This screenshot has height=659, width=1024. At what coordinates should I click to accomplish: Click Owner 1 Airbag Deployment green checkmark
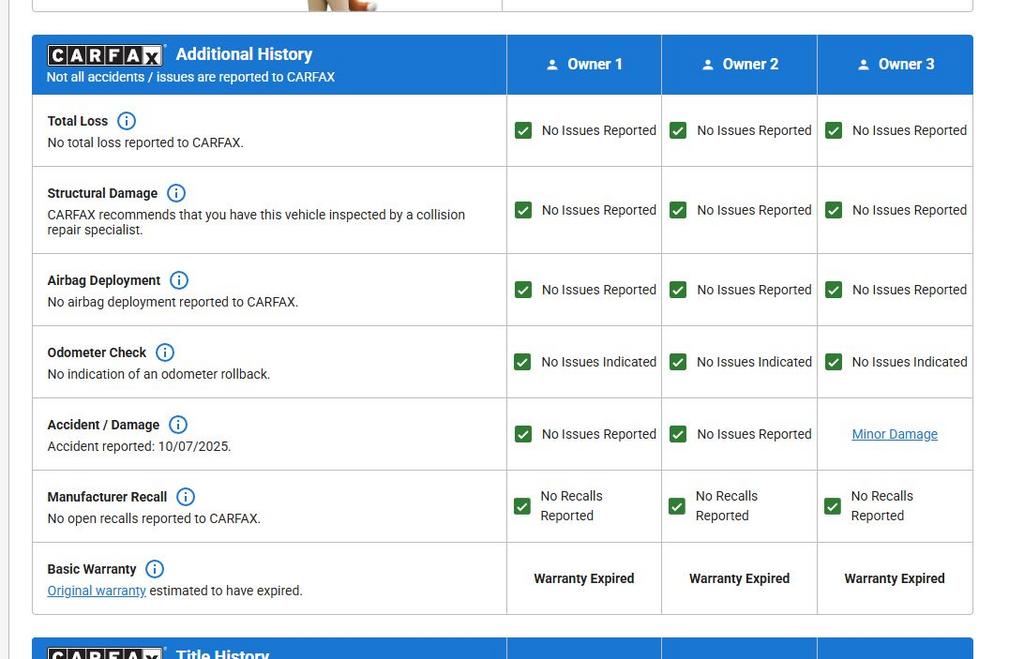click(523, 290)
